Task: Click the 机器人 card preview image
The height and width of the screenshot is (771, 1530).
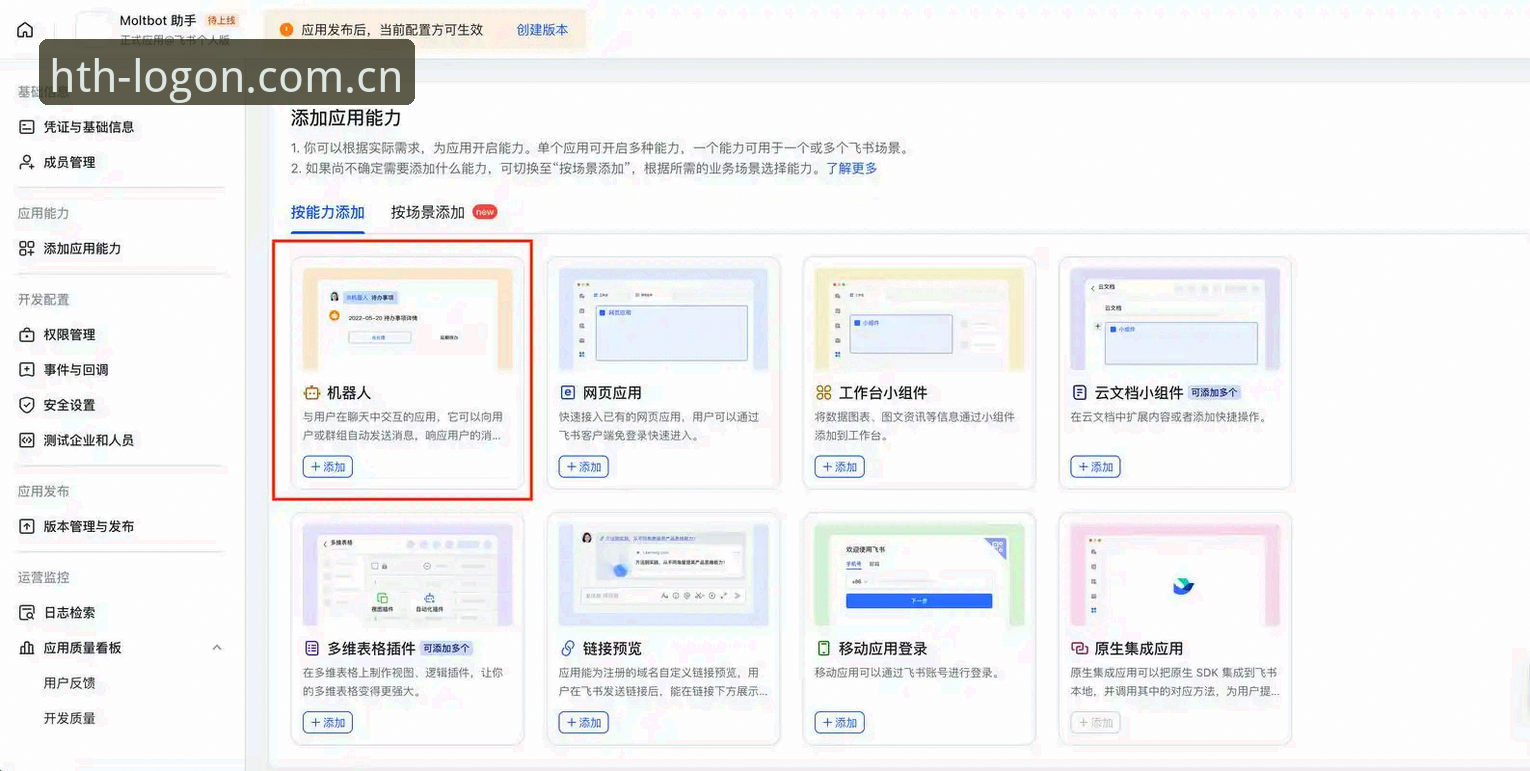Action: tap(407, 319)
